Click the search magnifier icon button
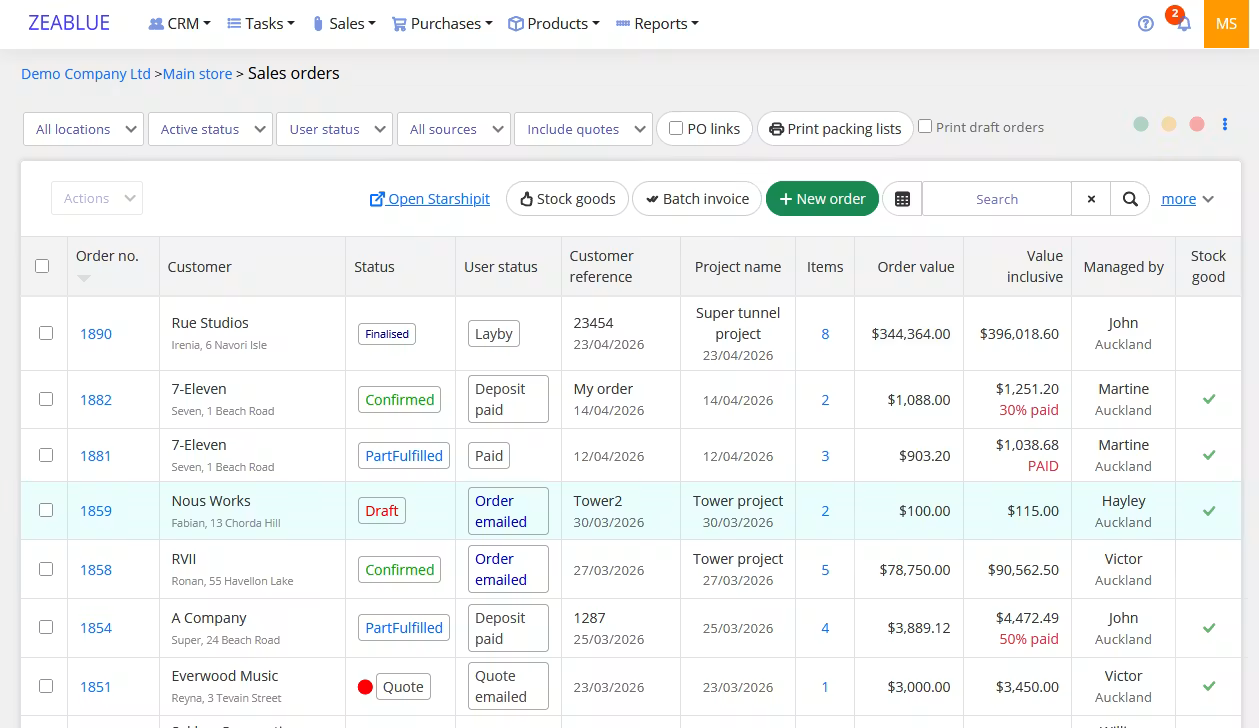Image resolution: width=1259 pixels, height=728 pixels. point(1130,199)
